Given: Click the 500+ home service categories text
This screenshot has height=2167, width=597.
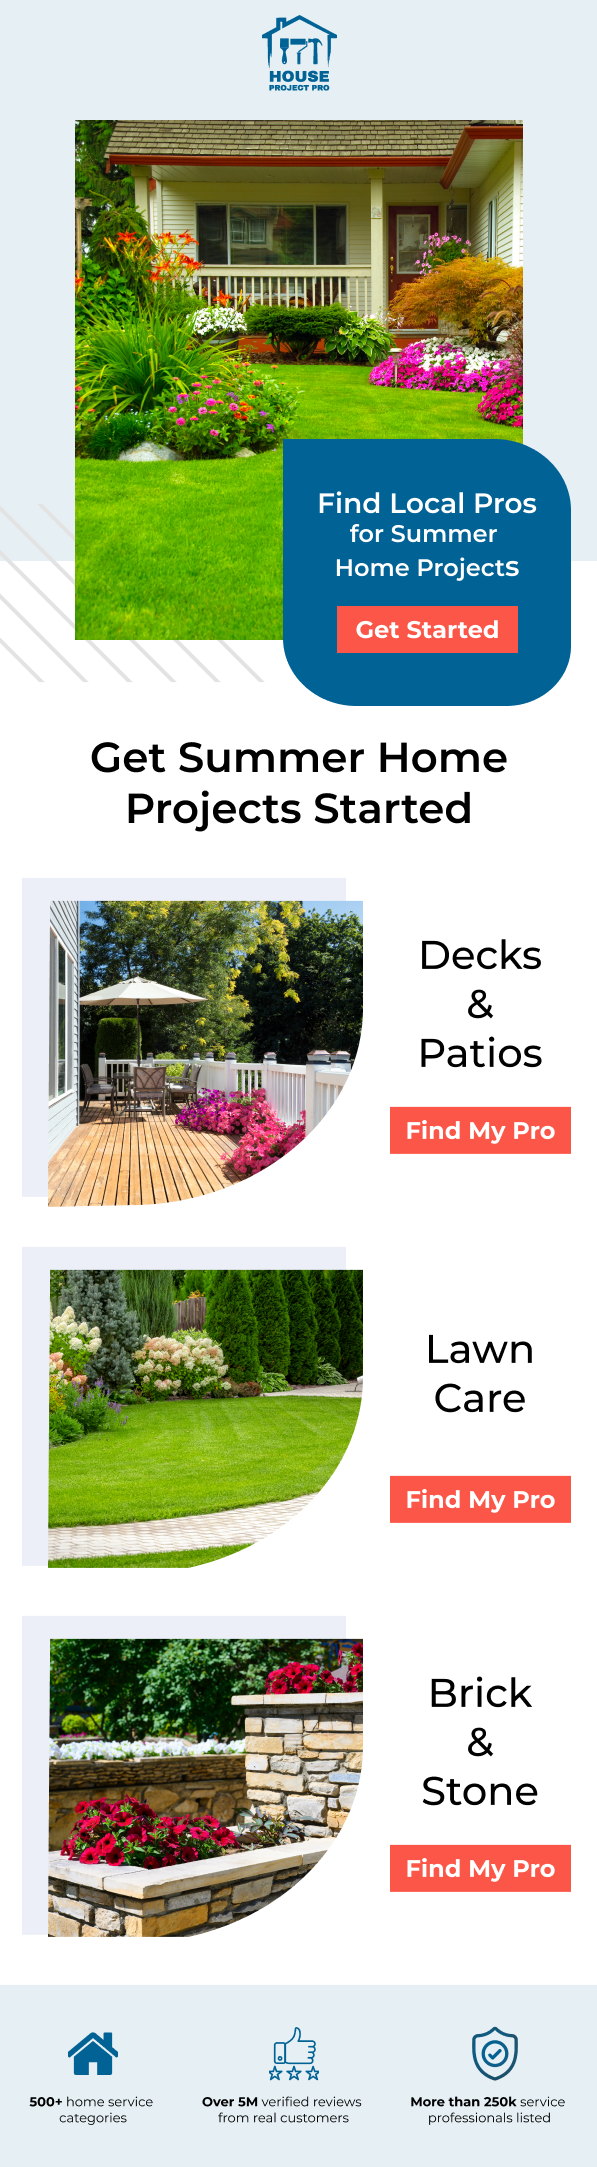Looking at the screenshot, I should tap(92, 2109).
